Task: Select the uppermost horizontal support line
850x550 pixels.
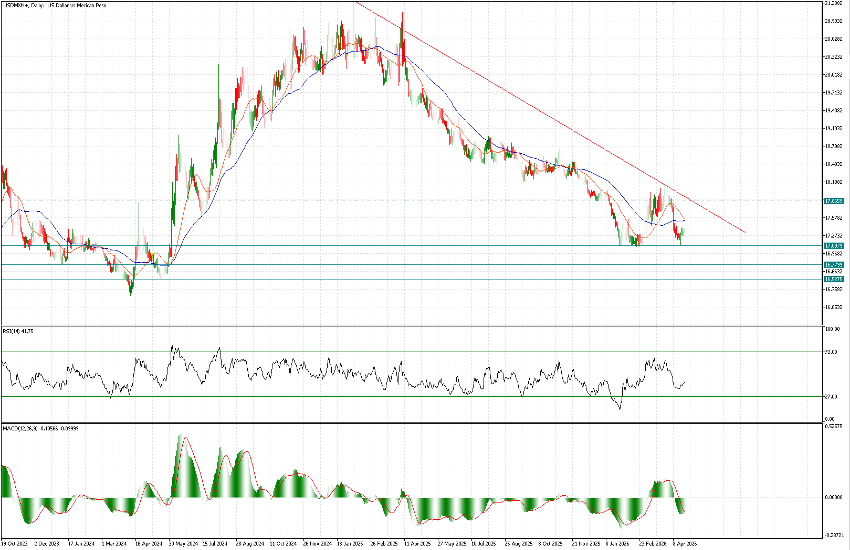Action: 400,245
